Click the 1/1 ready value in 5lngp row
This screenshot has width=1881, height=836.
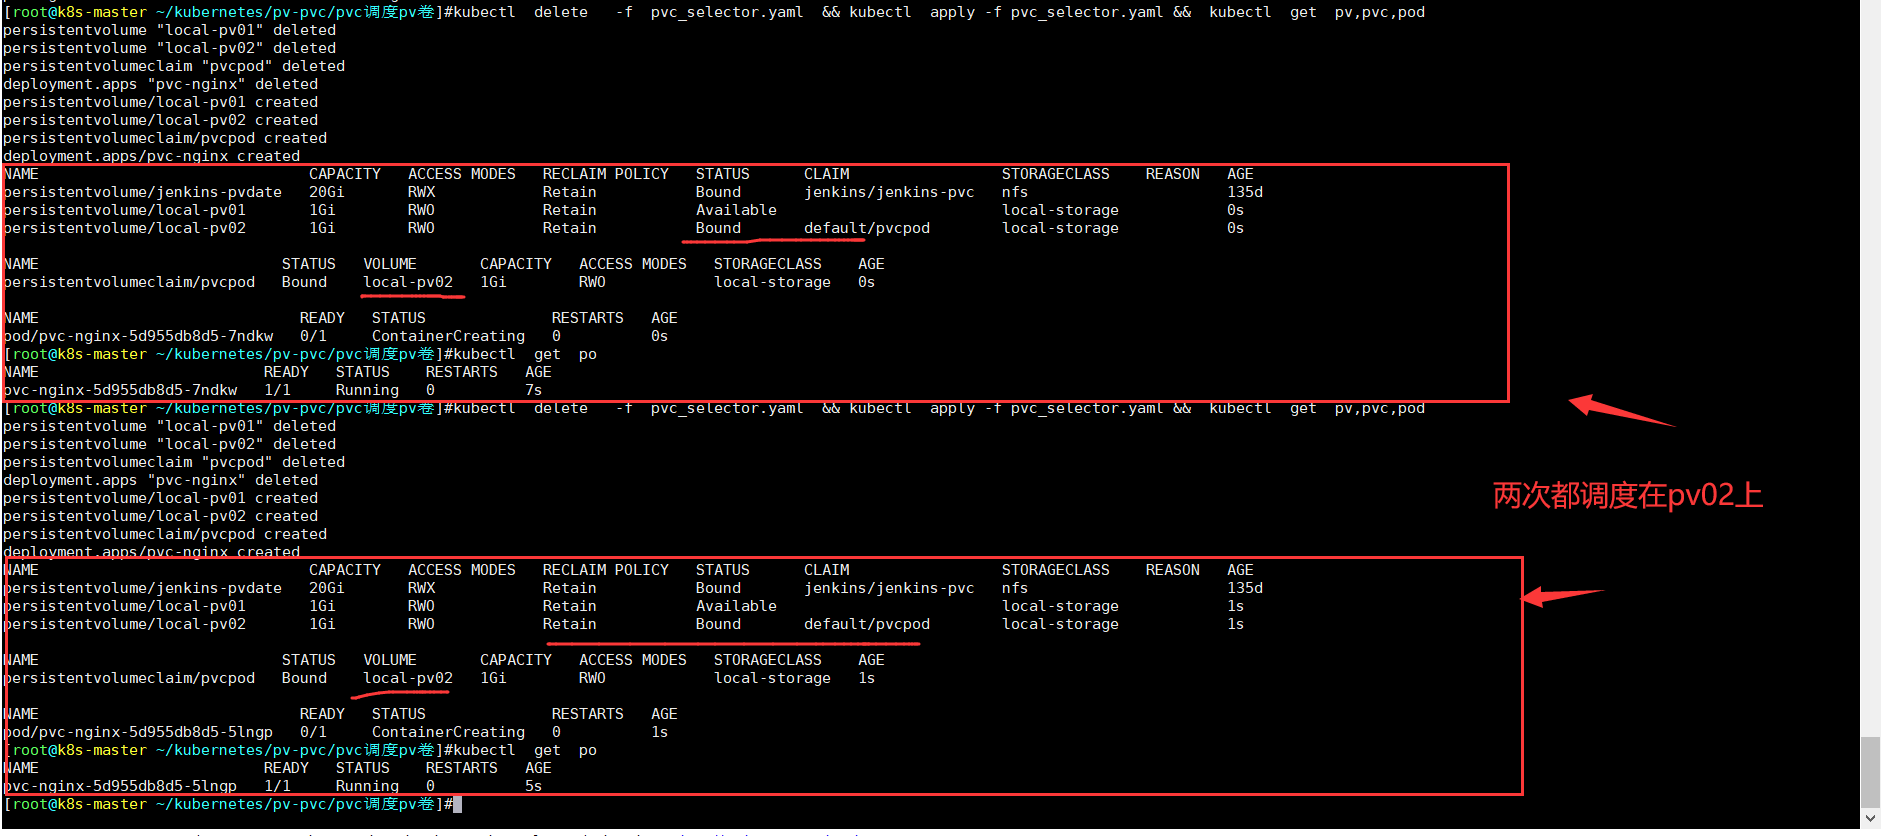point(277,786)
